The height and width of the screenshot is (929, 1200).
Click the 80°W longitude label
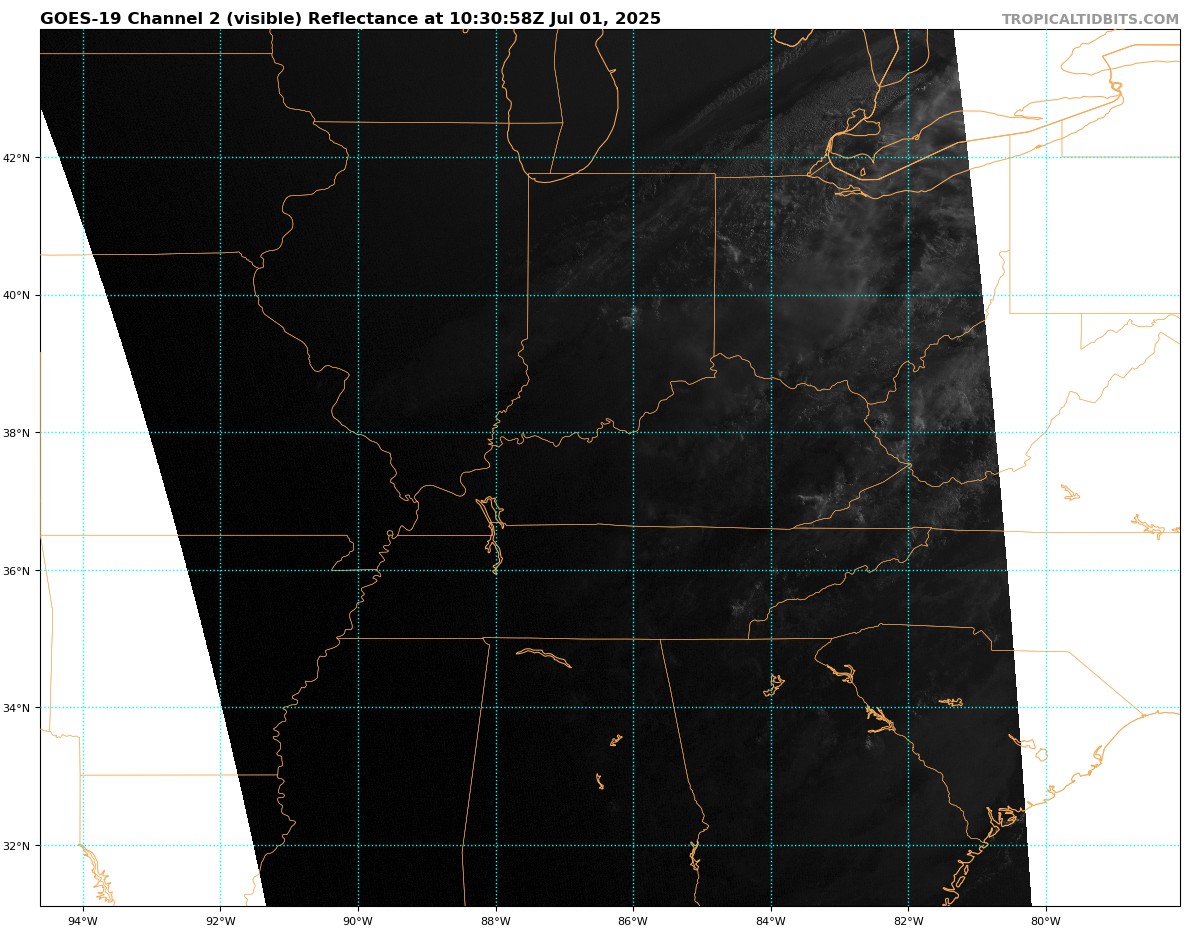pyautogui.click(x=1045, y=921)
